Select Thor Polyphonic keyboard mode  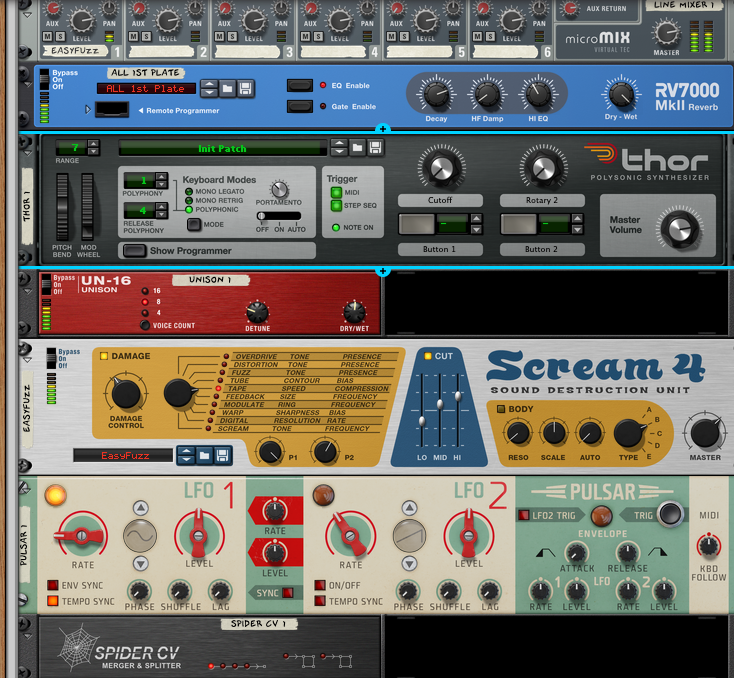(x=189, y=209)
